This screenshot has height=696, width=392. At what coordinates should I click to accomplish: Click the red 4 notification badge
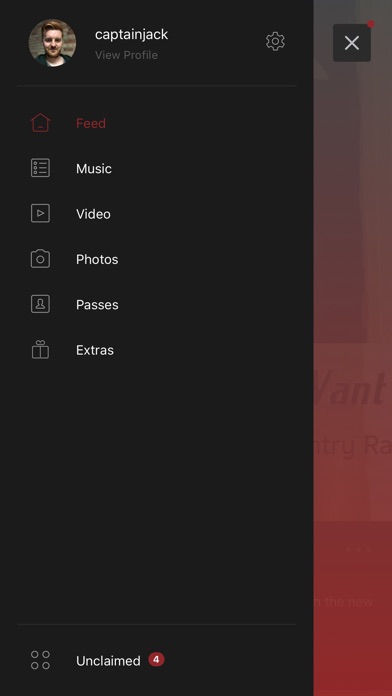[156, 660]
